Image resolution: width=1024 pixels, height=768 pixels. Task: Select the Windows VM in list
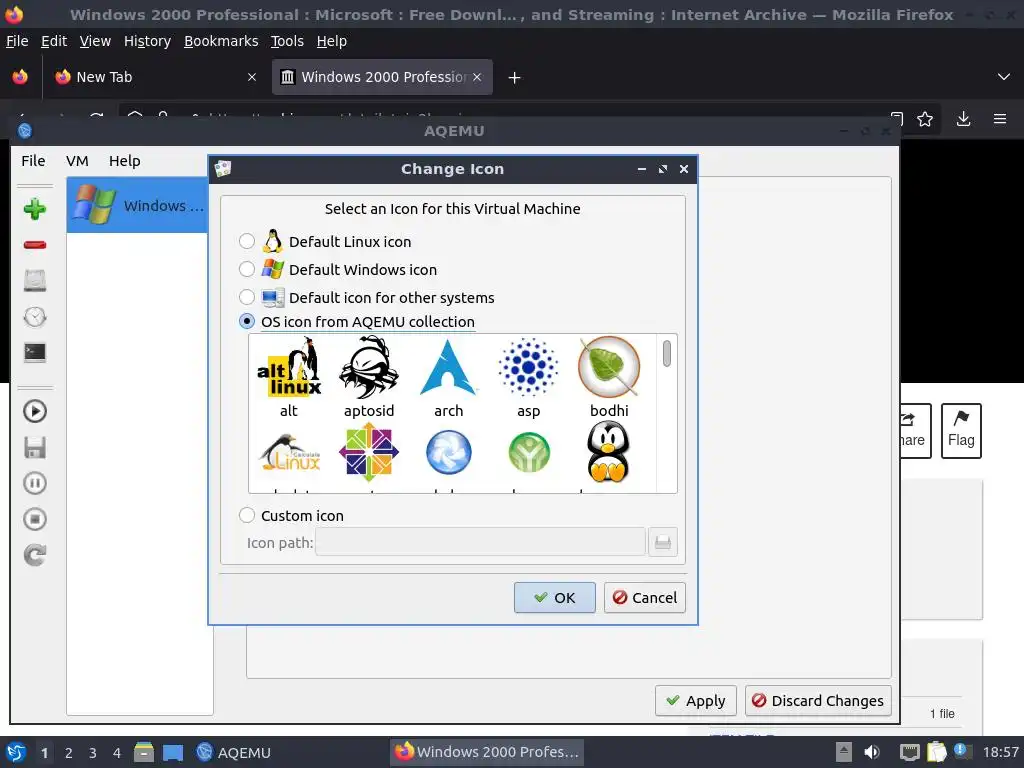(139, 205)
